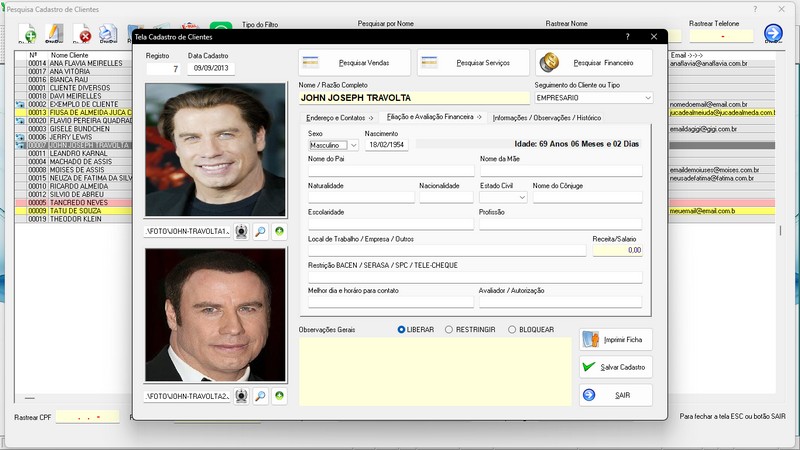
Task: Click into the Profissão field
Action: click(560, 223)
